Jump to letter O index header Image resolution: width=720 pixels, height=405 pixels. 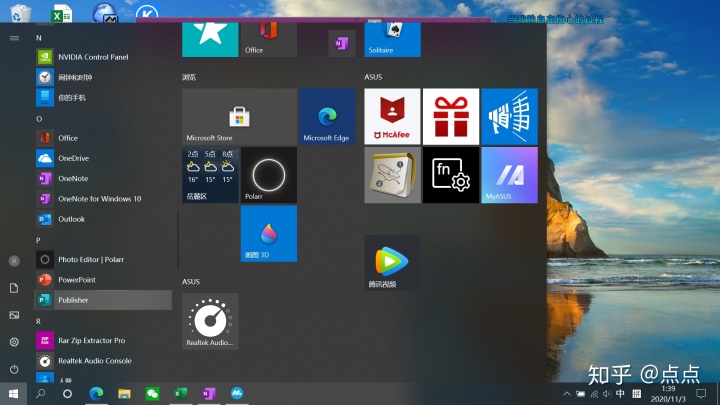coord(39,119)
